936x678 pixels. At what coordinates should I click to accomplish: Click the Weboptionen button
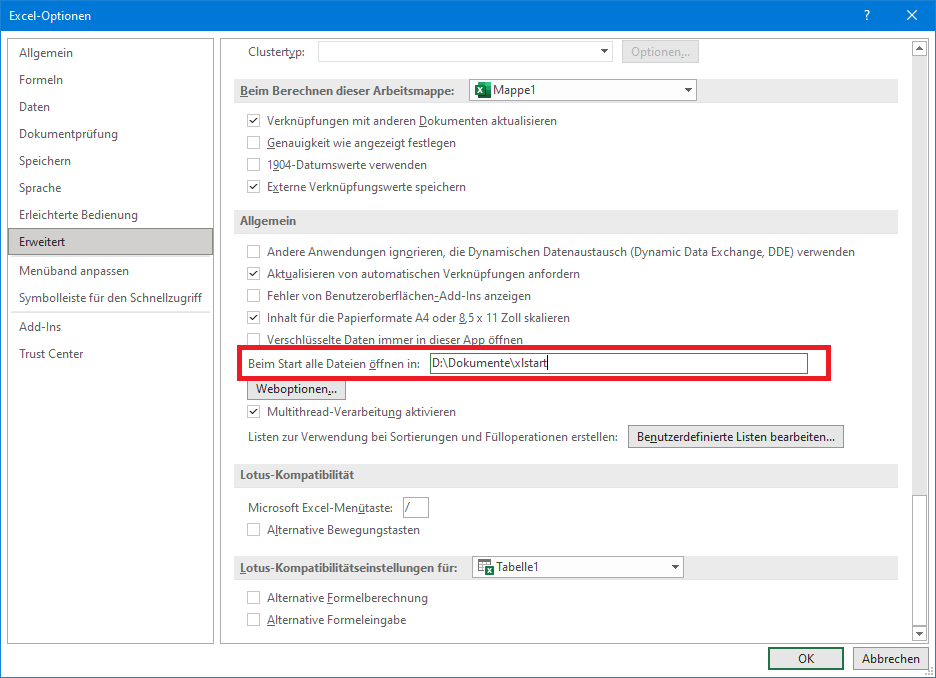pyautogui.click(x=296, y=389)
